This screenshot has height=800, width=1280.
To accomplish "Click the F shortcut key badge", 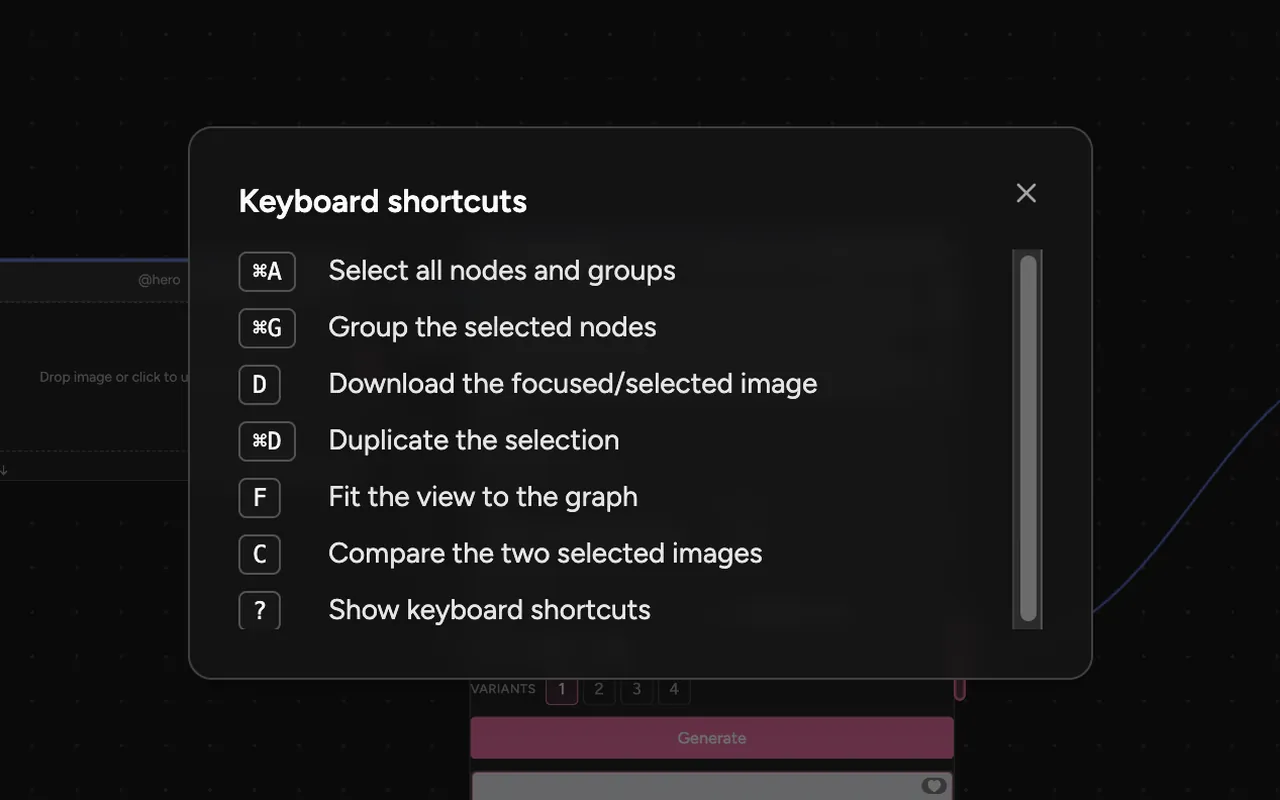I will coord(259,497).
